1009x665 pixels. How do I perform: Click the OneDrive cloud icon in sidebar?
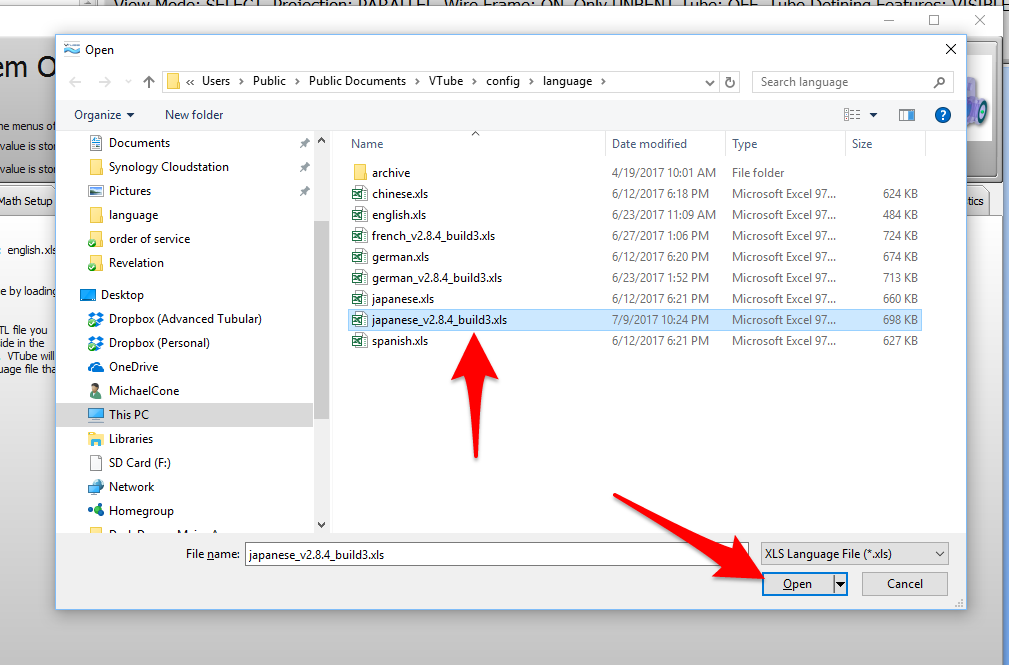point(96,367)
